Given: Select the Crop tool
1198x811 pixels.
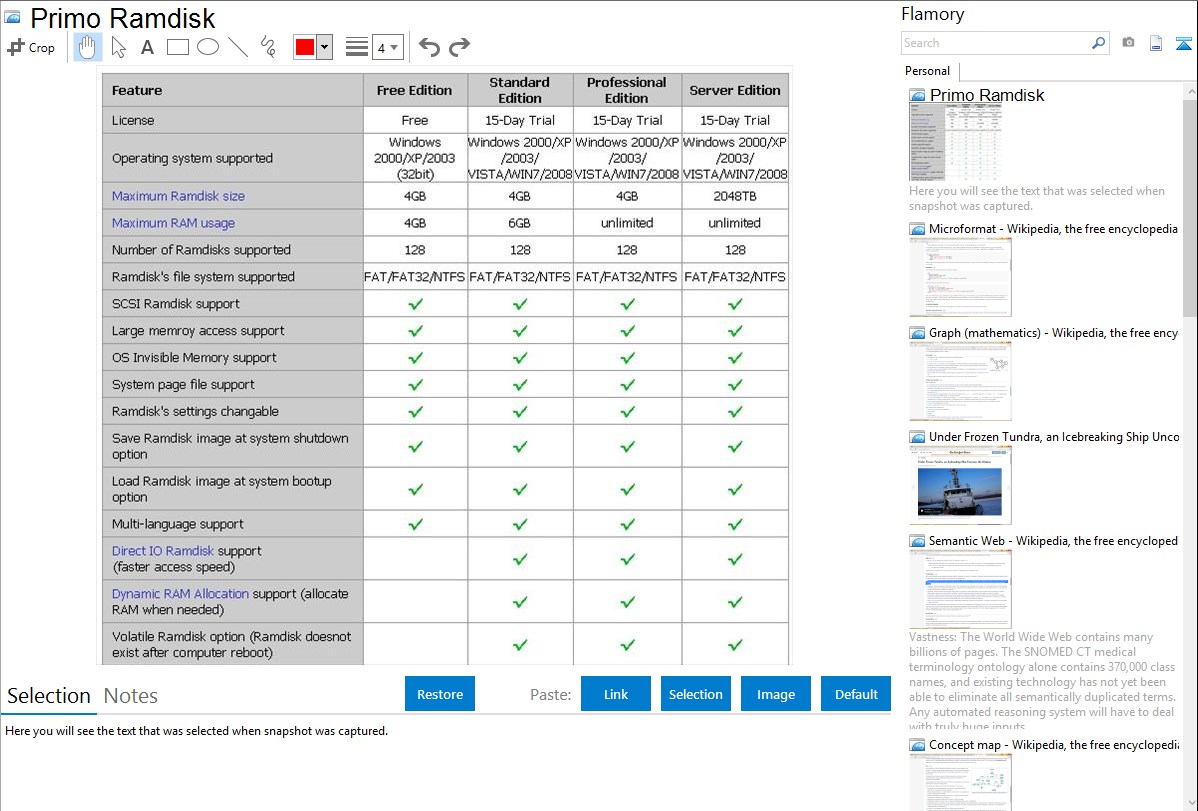Looking at the screenshot, I should point(31,47).
